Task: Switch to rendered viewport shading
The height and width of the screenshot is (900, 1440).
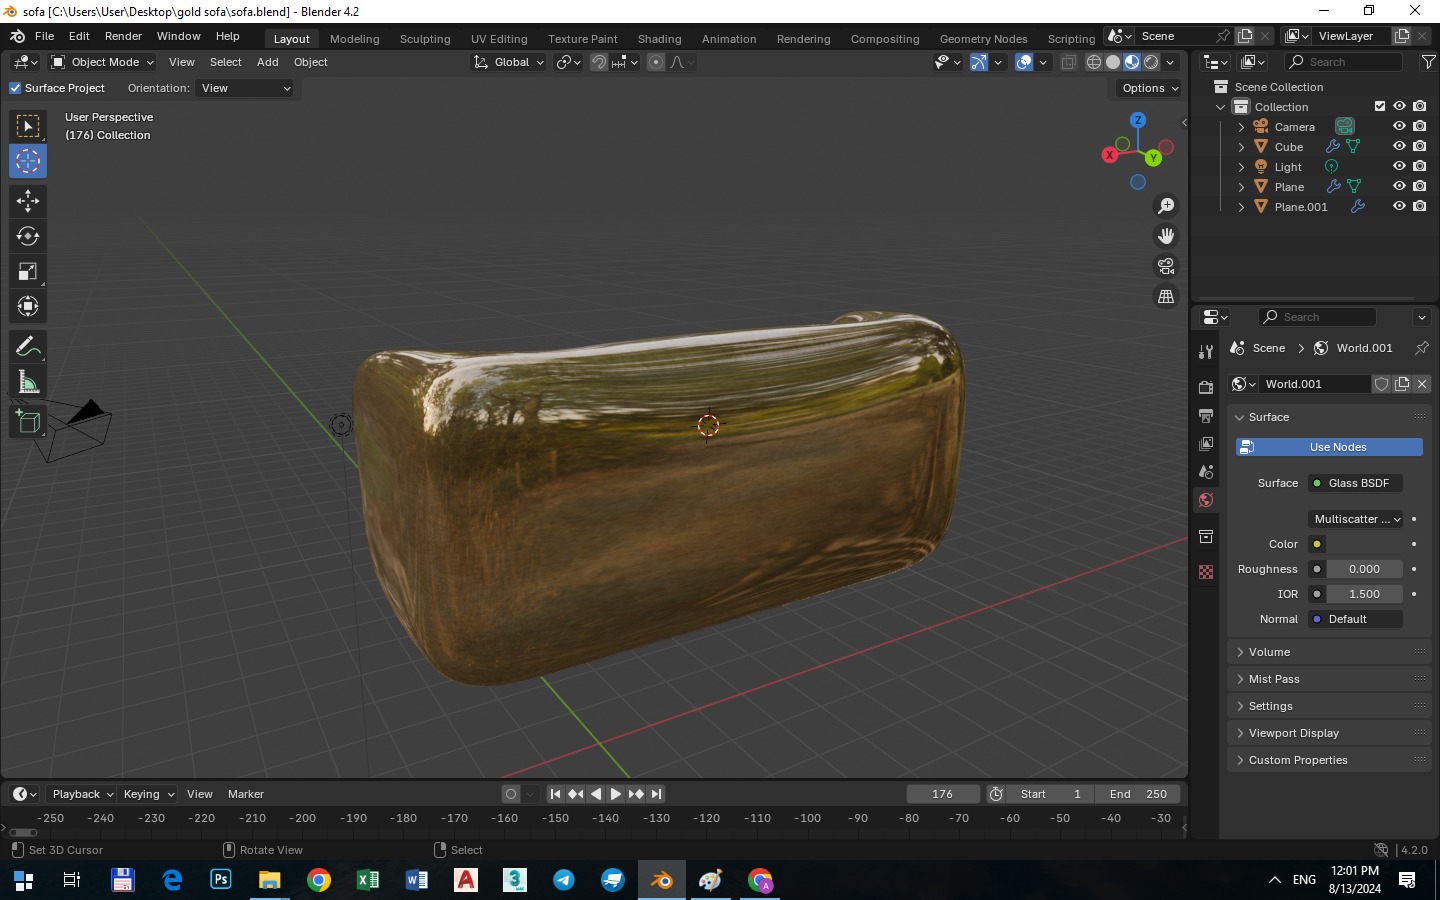Action: pyautogui.click(x=1151, y=62)
